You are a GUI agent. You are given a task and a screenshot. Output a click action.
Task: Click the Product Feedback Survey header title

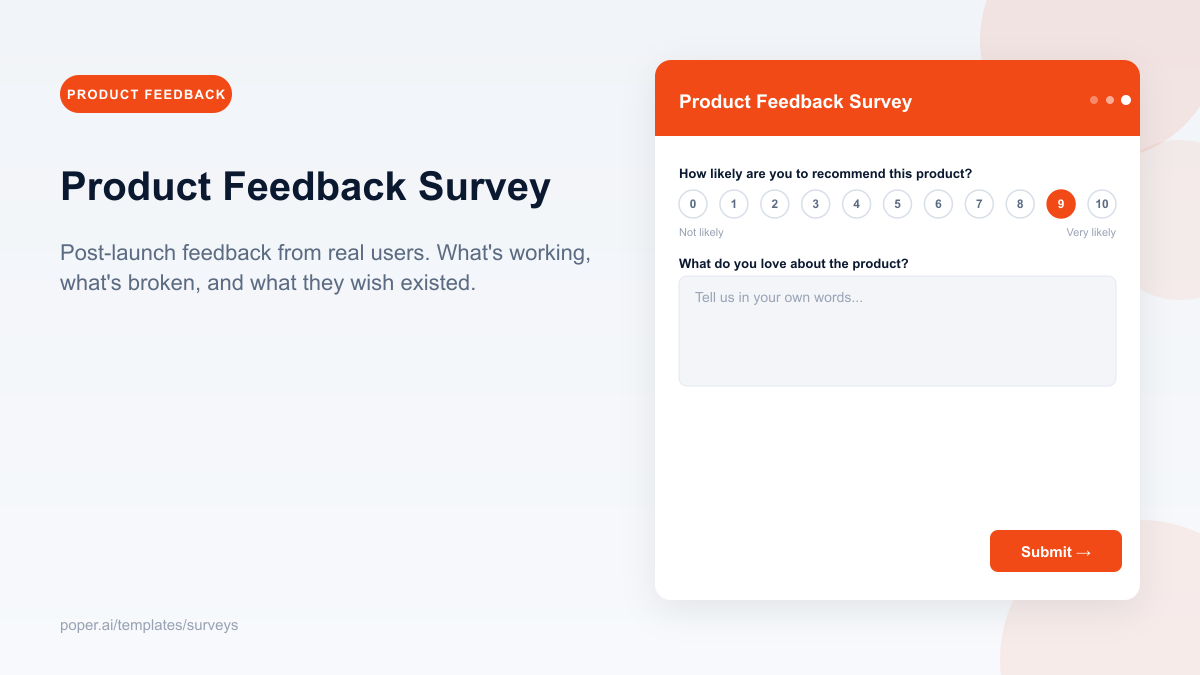[x=795, y=101]
